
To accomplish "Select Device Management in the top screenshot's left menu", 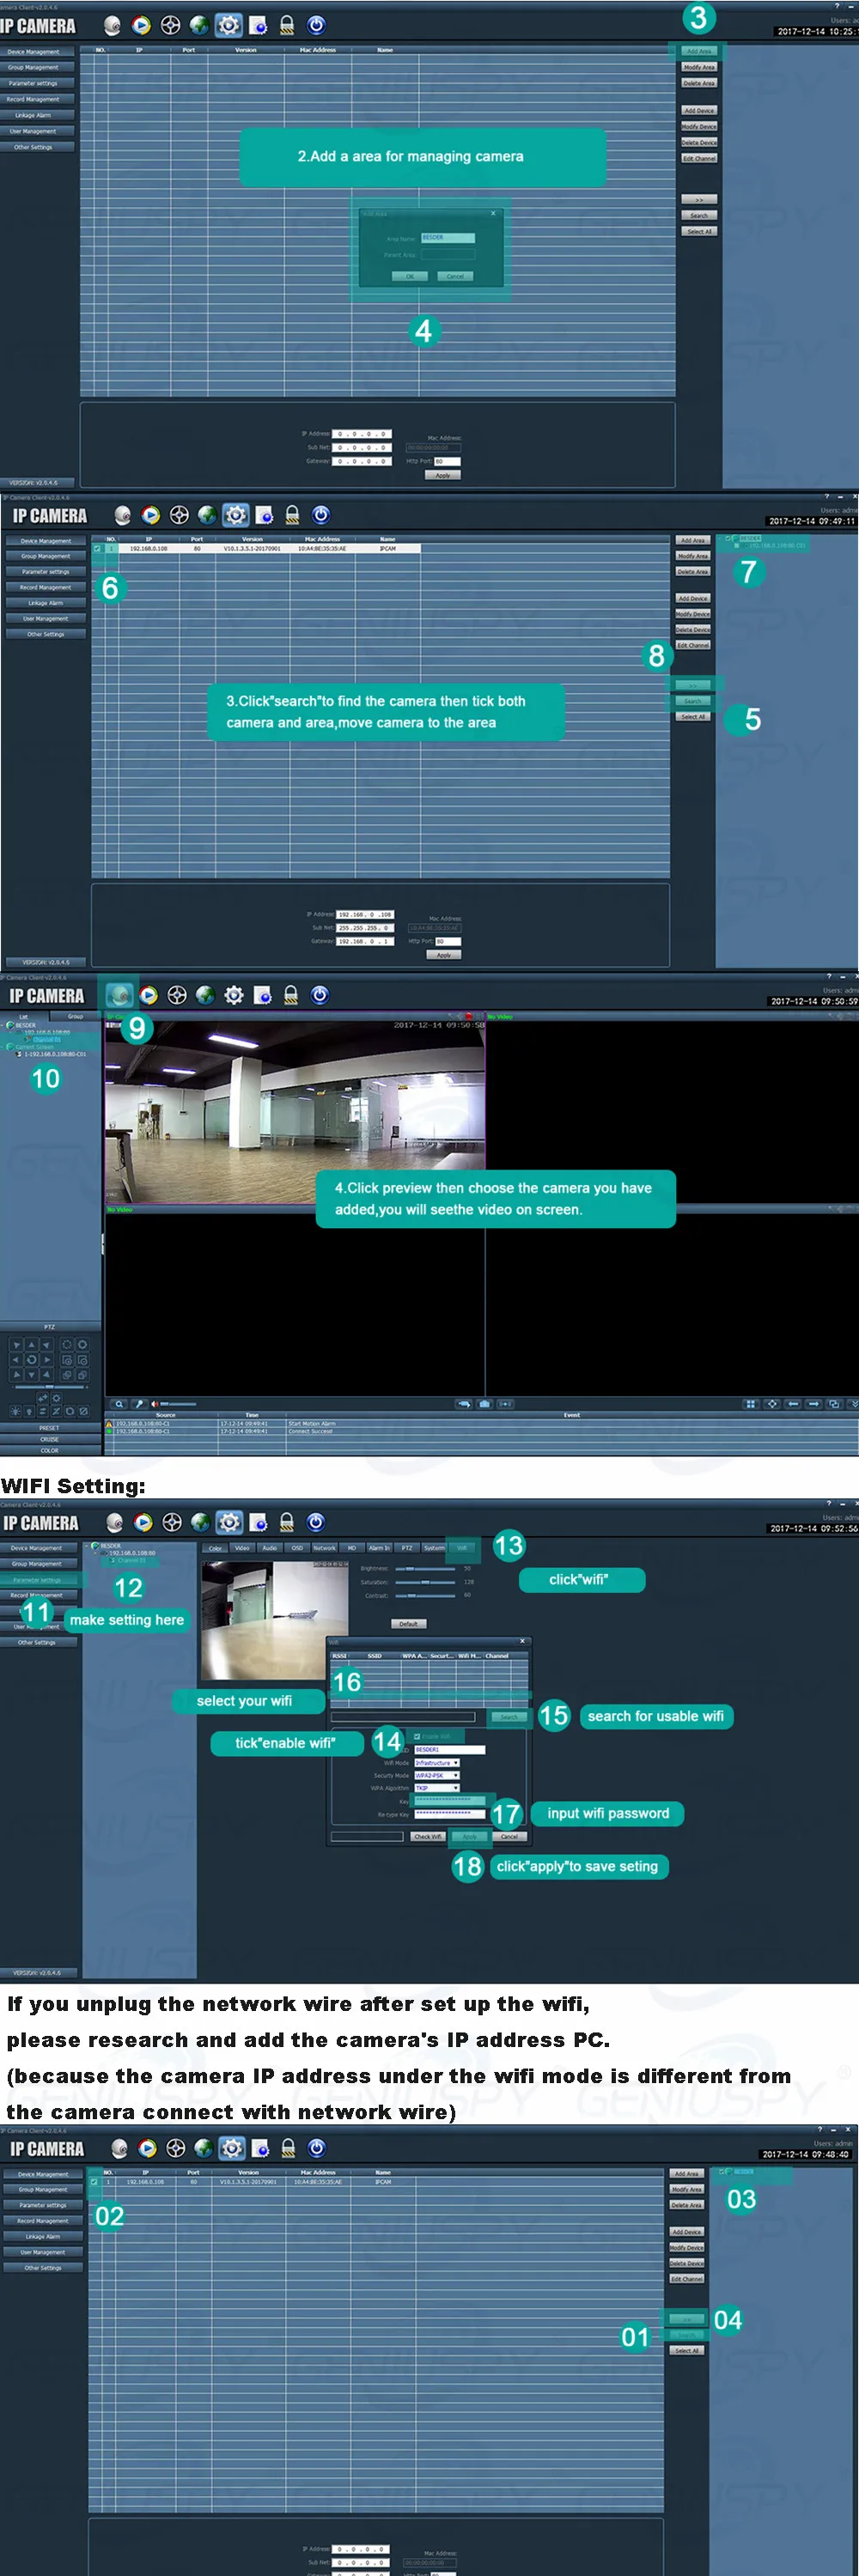I will 37,52.
